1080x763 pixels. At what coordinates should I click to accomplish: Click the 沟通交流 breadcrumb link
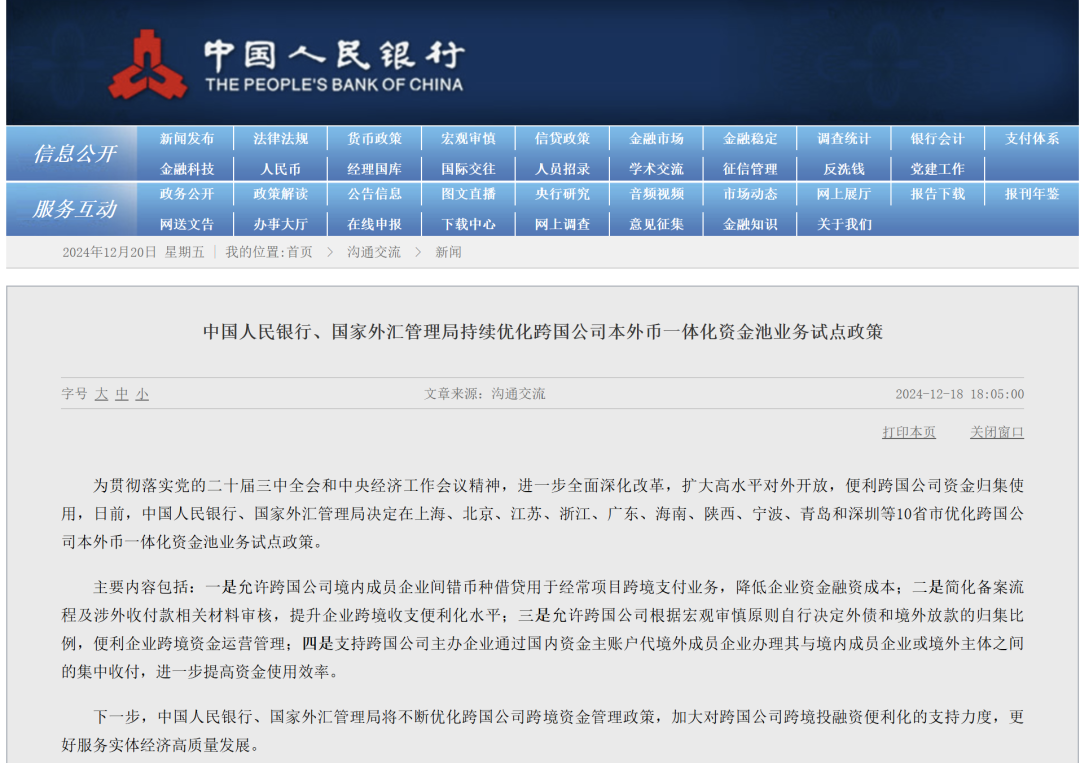point(374,252)
